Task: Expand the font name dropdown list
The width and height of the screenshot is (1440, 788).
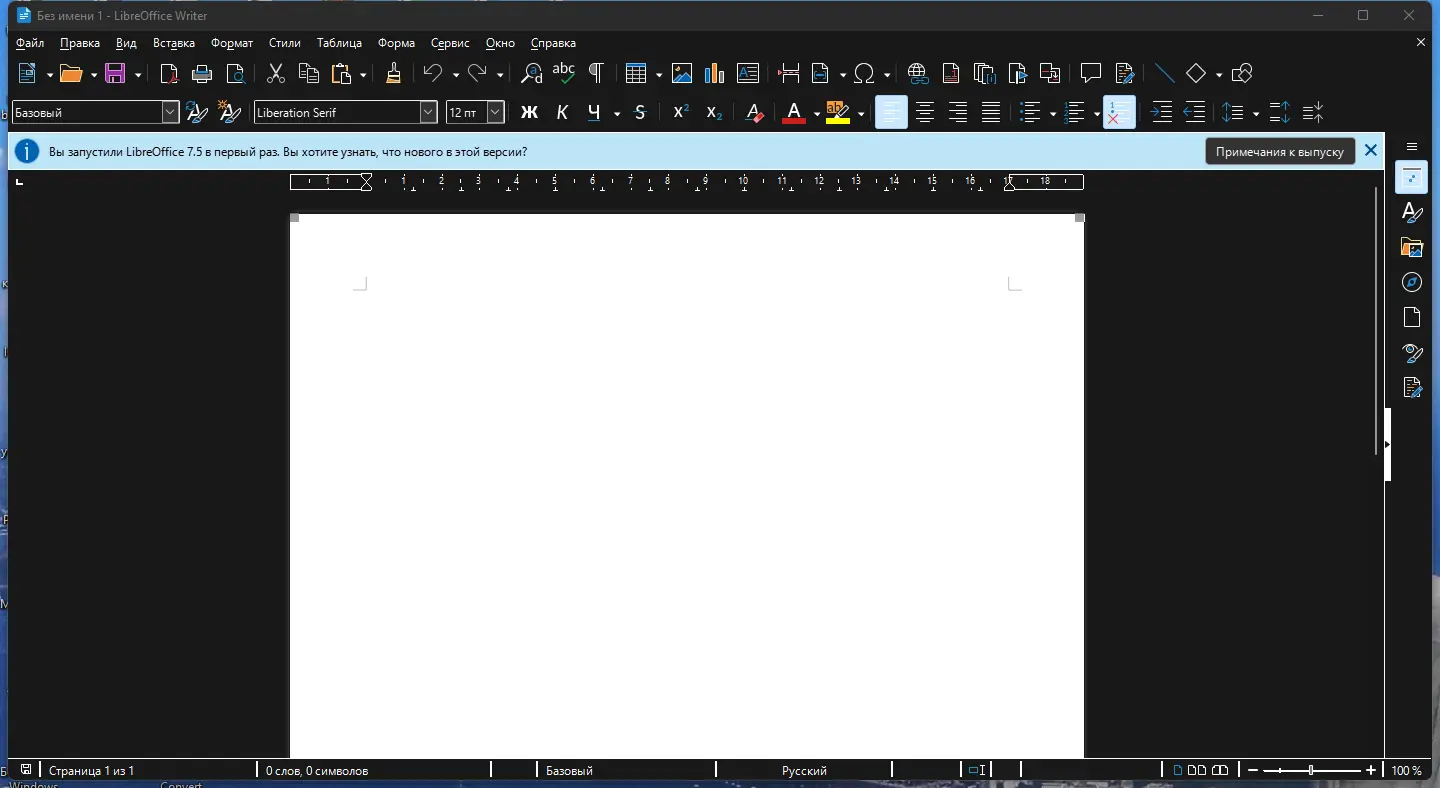Action: (429, 113)
